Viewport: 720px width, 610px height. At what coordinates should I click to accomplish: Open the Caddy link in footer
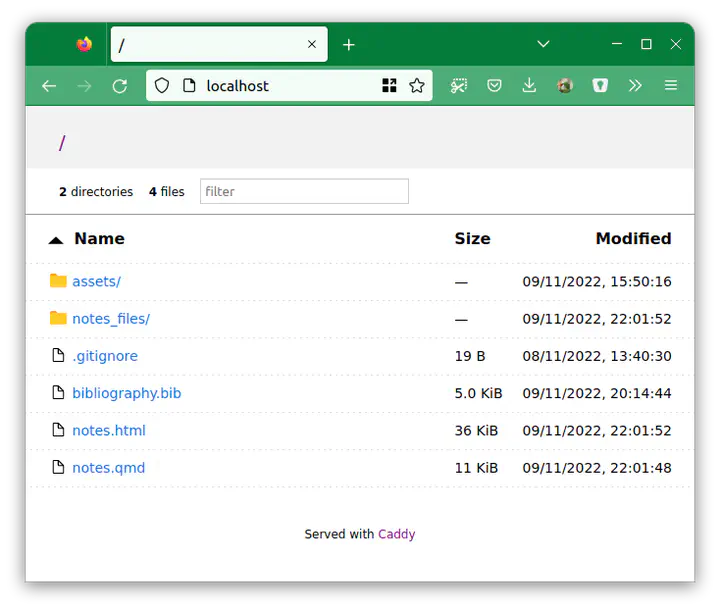tap(396, 534)
